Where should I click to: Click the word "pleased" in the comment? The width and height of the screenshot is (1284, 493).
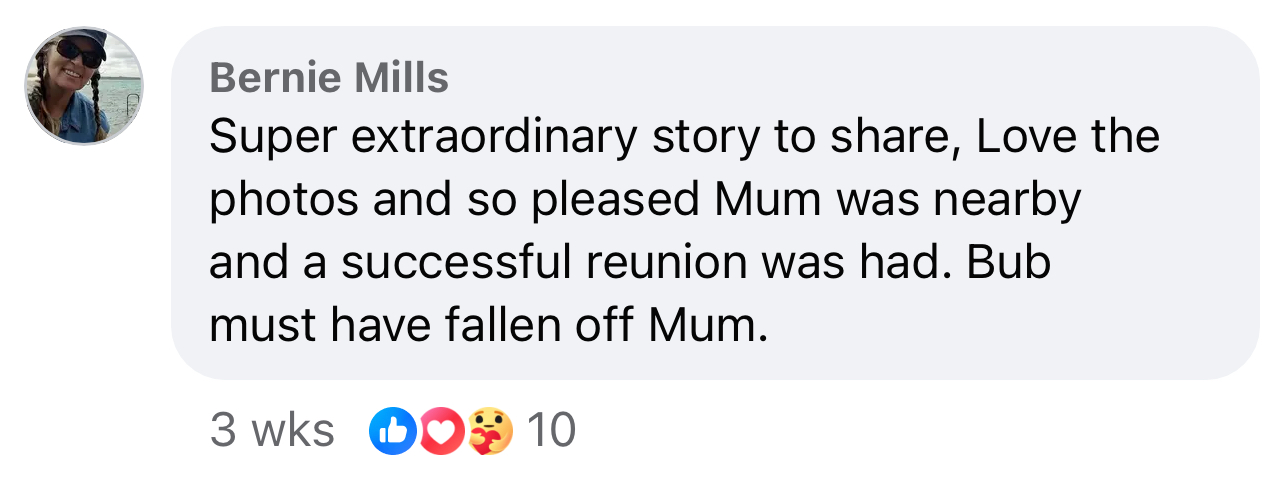(x=615, y=200)
